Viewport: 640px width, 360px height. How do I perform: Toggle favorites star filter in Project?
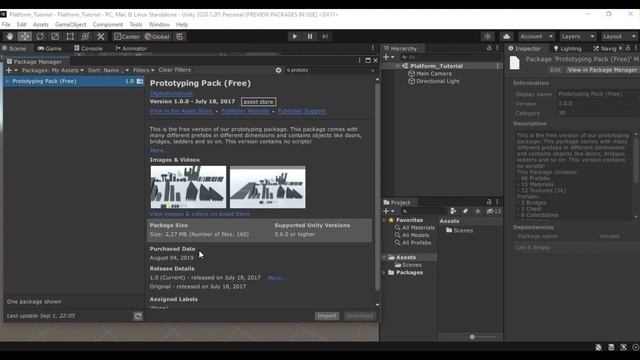pyautogui.click(x=478, y=211)
